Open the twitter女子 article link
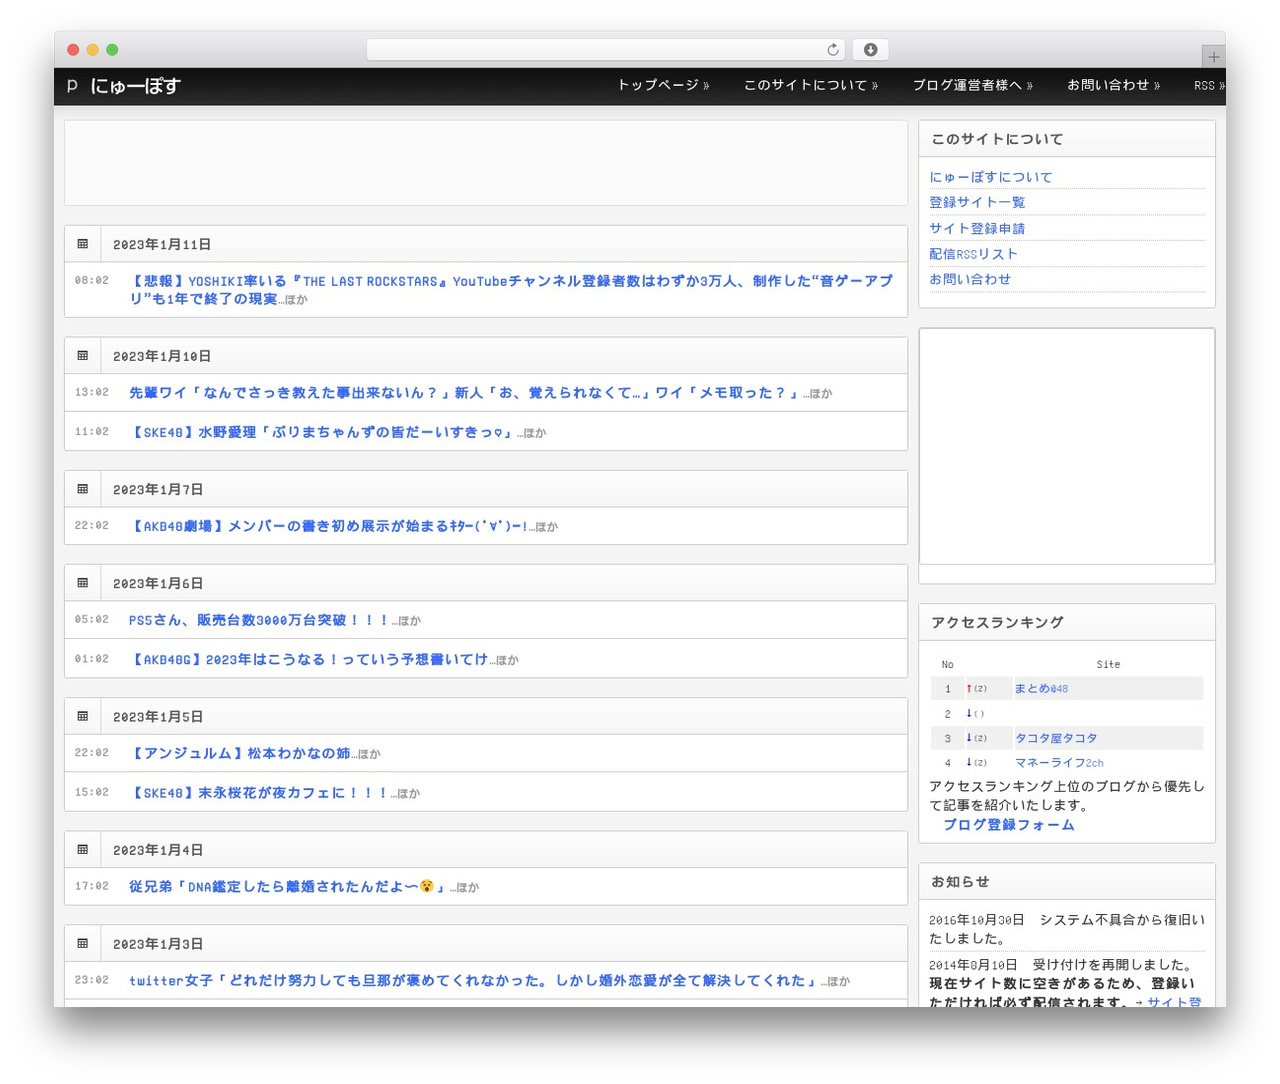Image resolution: width=1280 pixels, height=1084 pixels. (x=473, y=980)
